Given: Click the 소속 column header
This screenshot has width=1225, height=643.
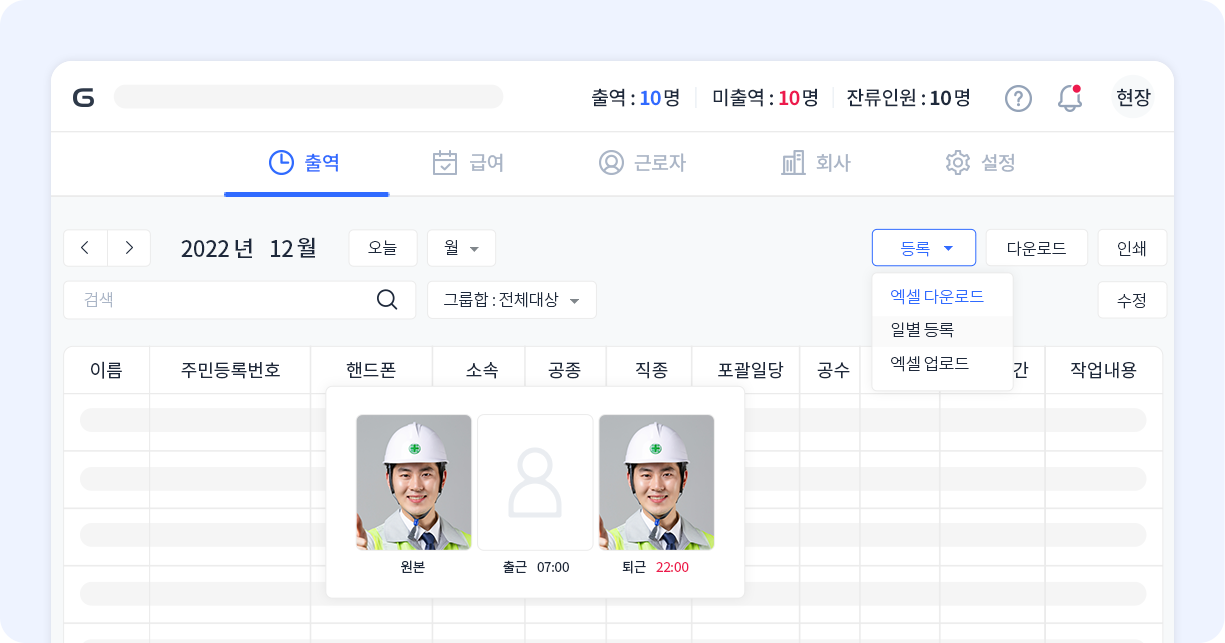Looking at the screenshot, I should [481, 370].
